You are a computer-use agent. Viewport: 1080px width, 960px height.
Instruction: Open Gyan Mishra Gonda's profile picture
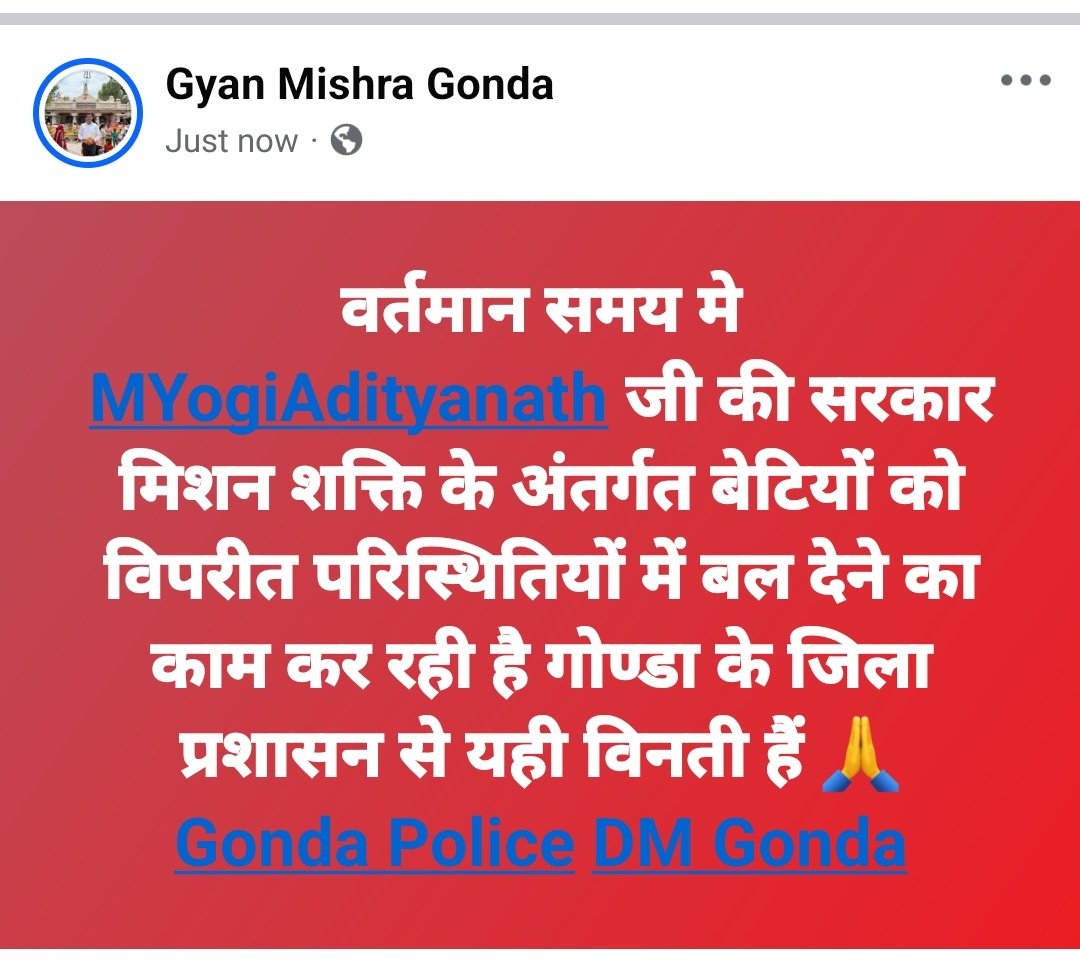tap(87, 112)
